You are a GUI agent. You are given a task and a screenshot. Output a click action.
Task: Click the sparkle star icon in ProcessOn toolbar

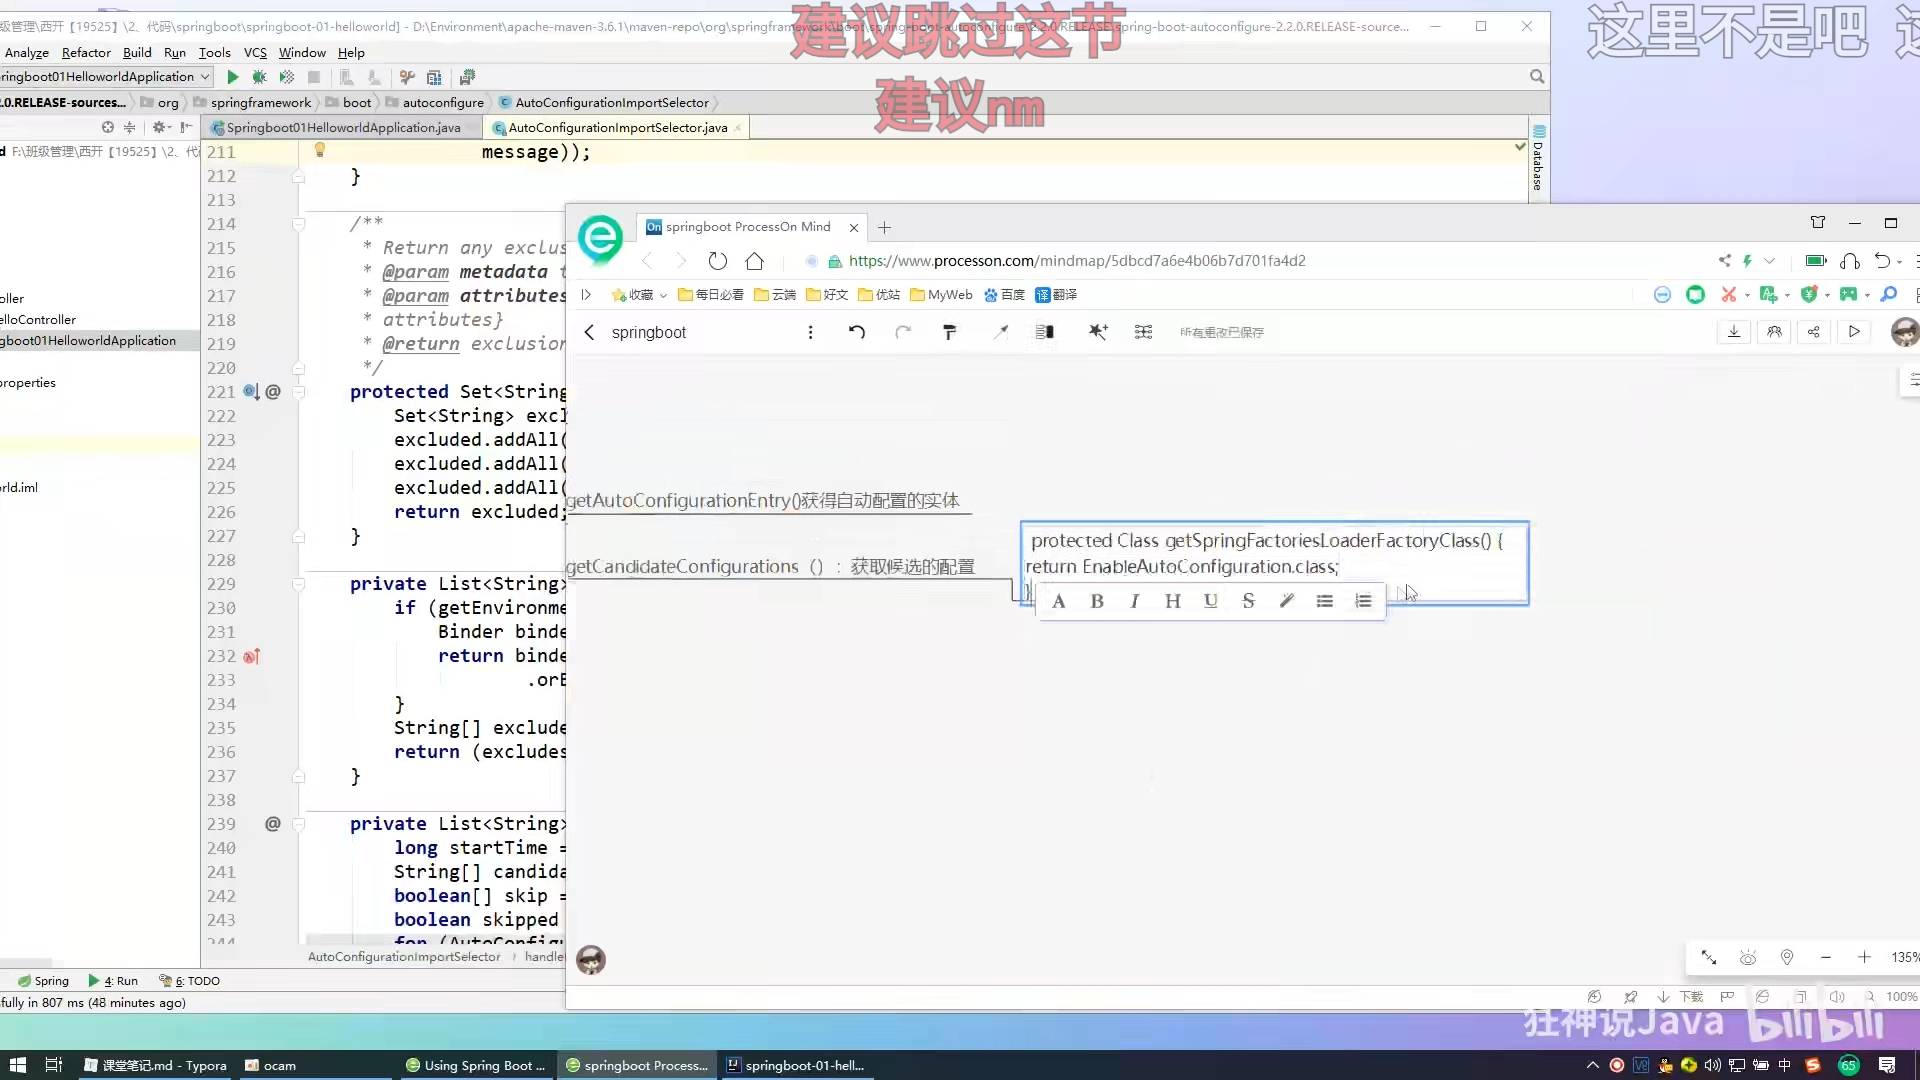coord(1098,332)
